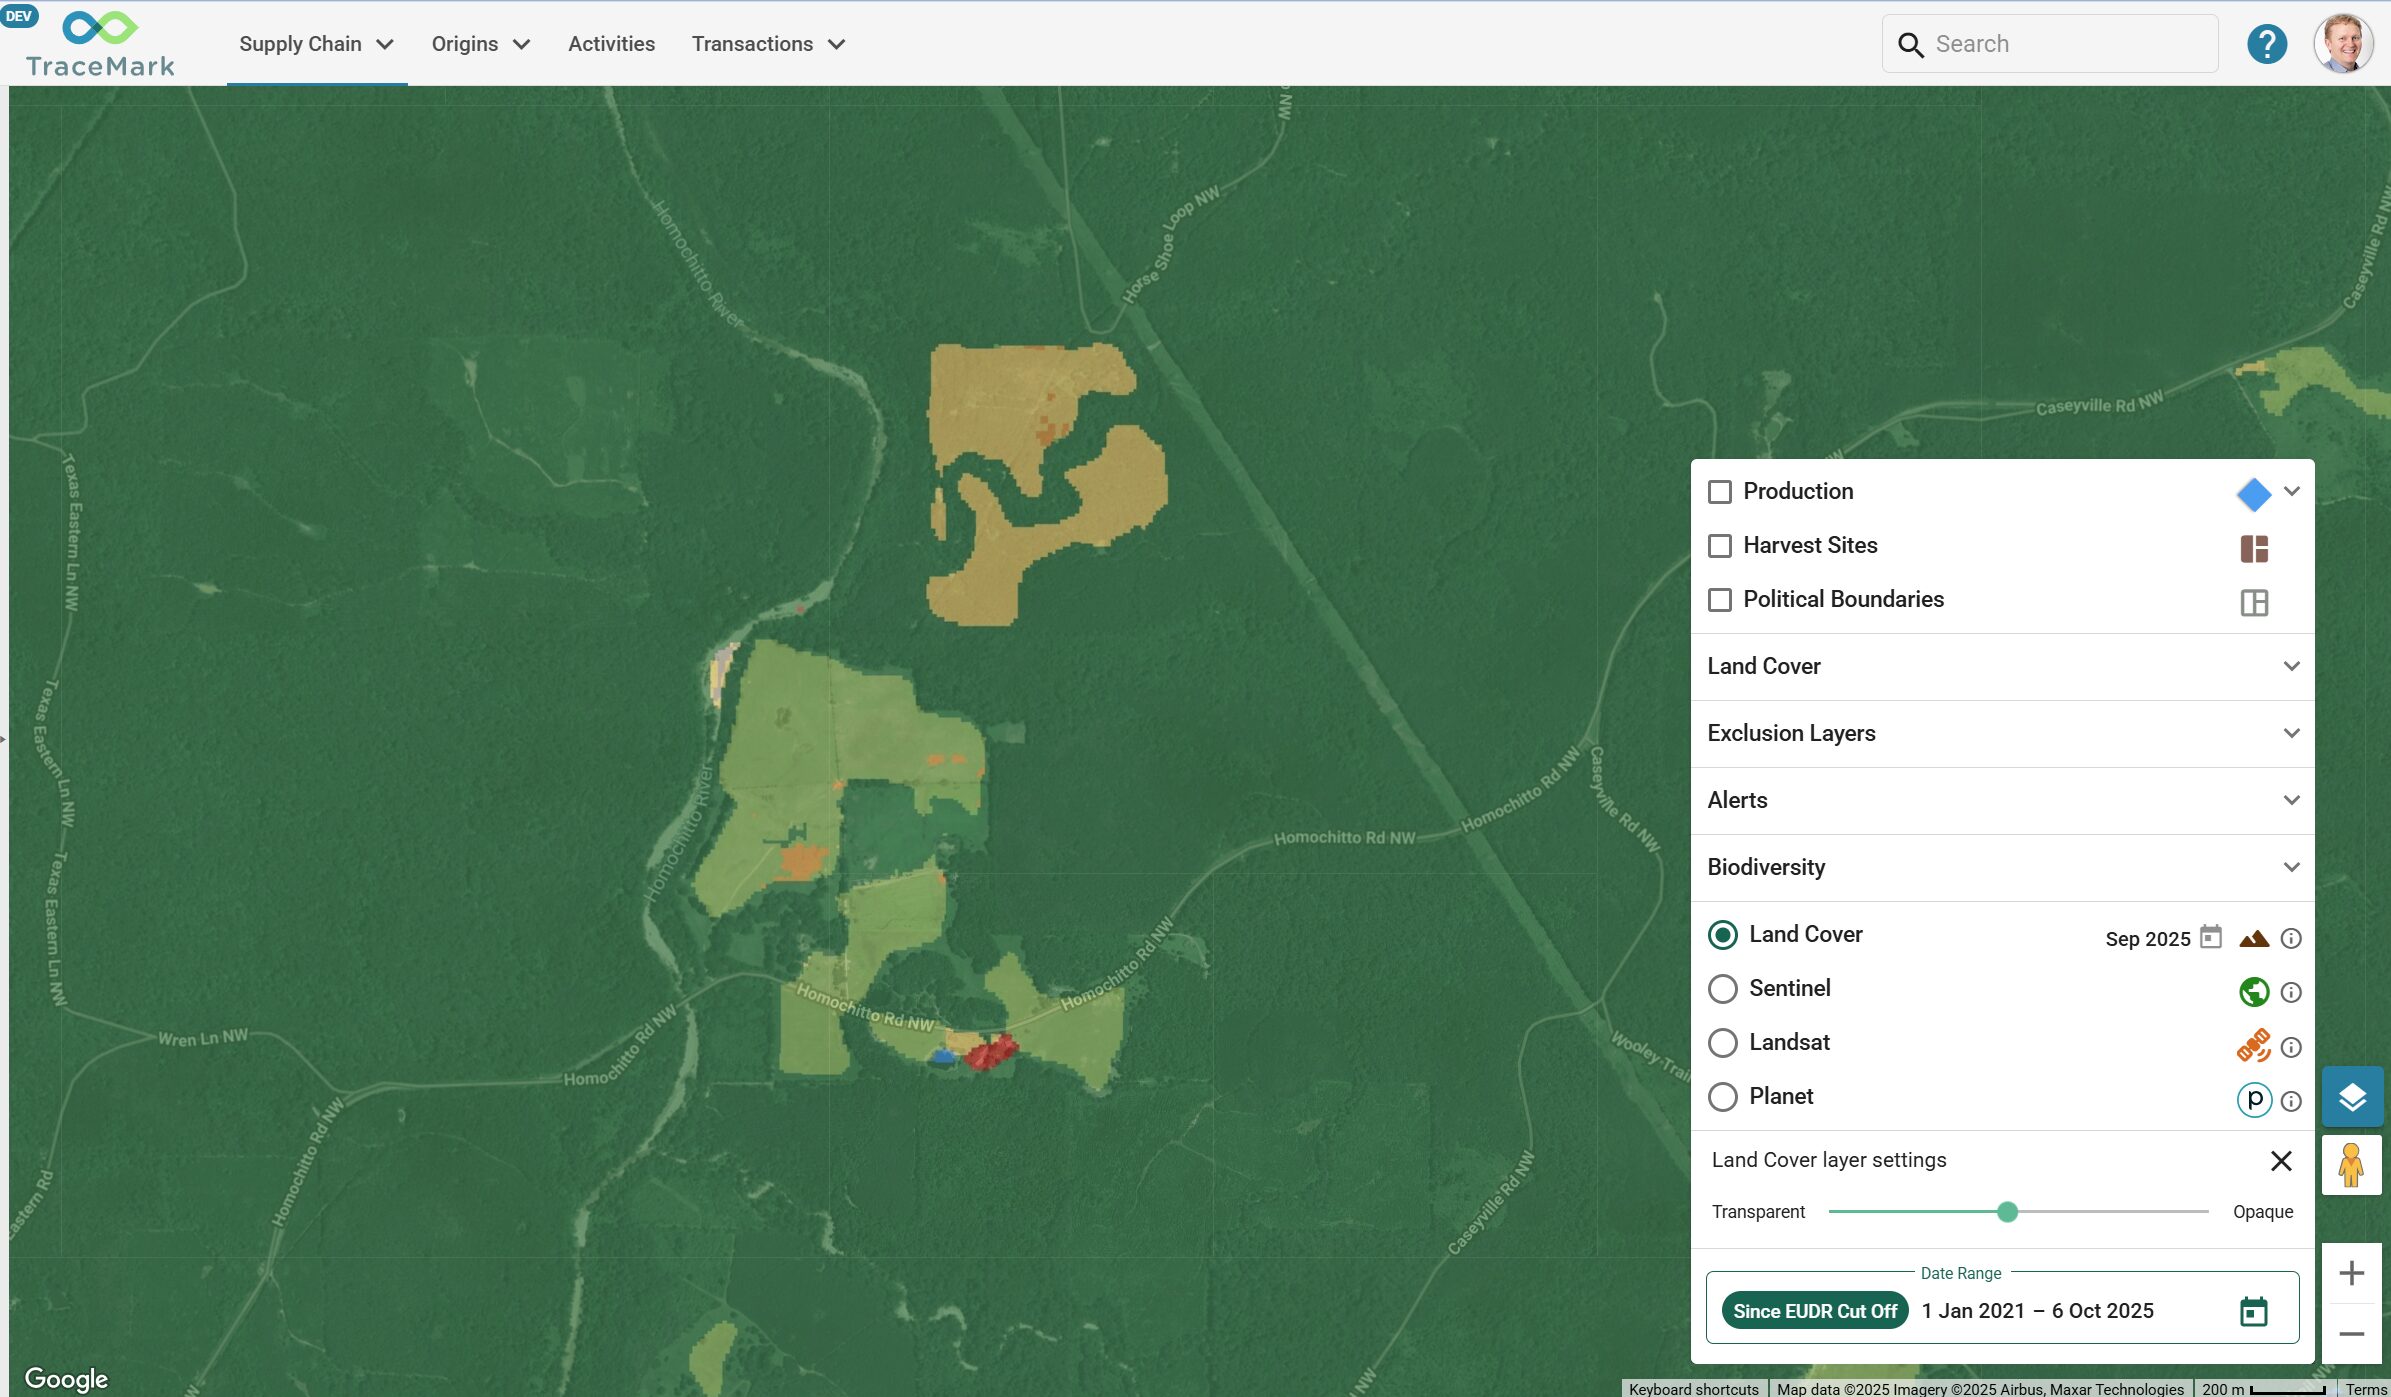The image size is (2391, 1397).
Task: Click the Planet layer info icon
Action: 2291,1100
